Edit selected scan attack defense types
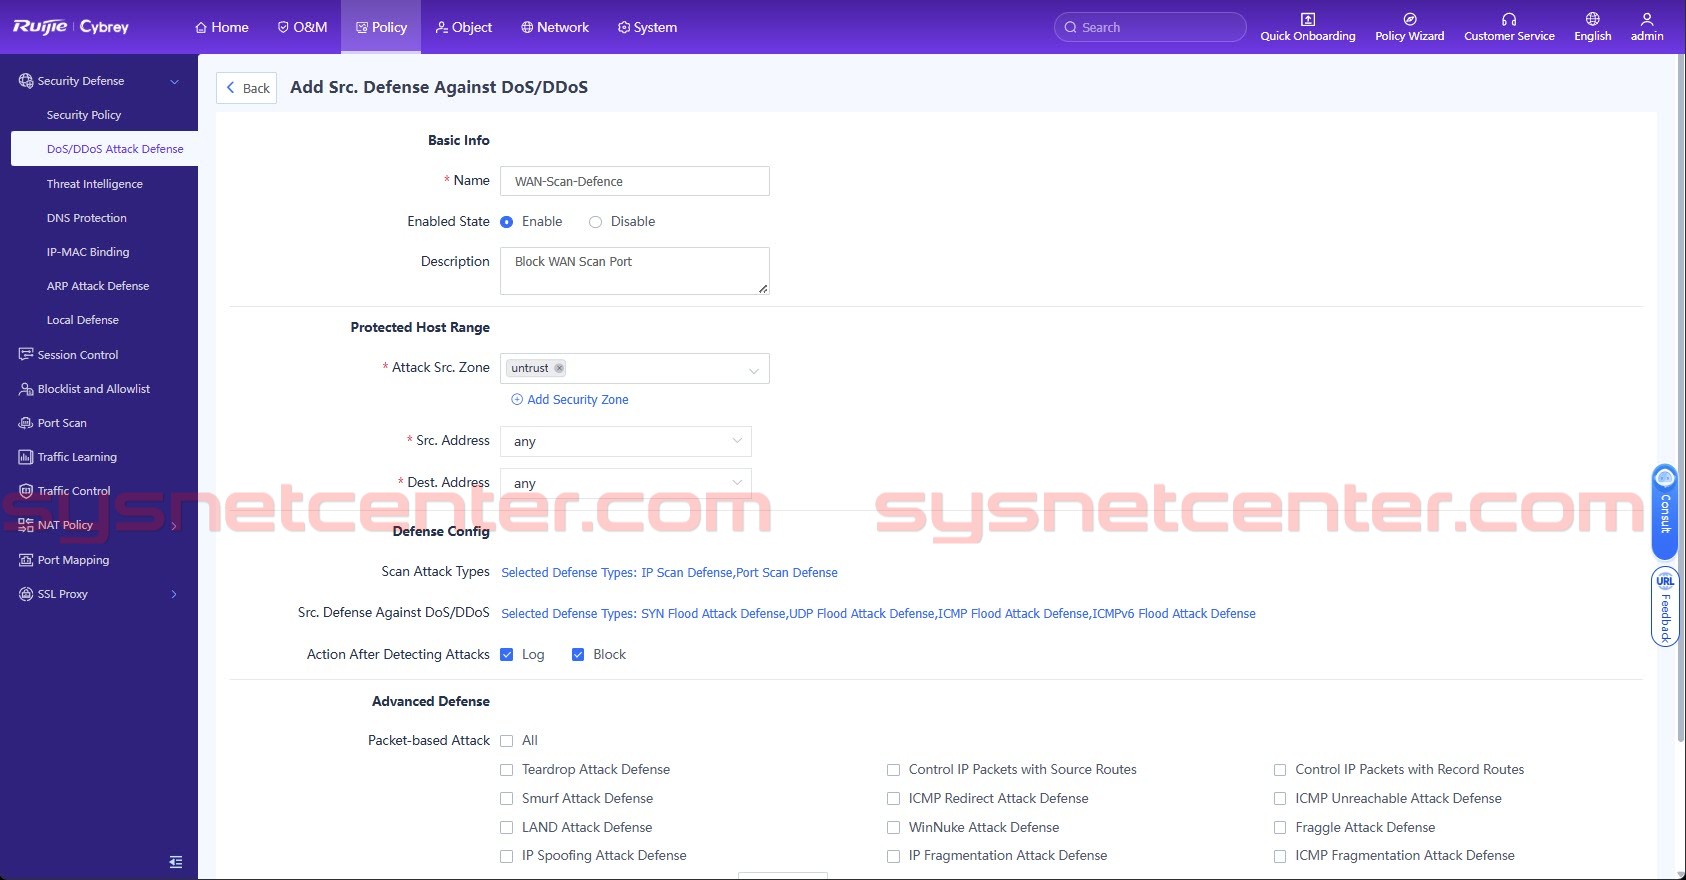The image size is (1686, 880). tap(669, 573)
